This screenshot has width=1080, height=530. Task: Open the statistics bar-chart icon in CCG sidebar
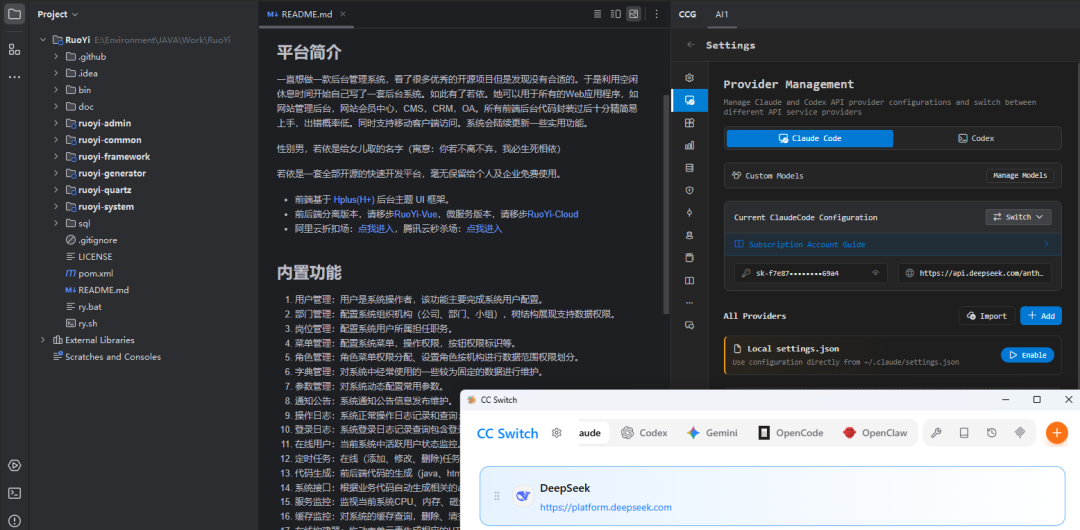click(689, 145)
